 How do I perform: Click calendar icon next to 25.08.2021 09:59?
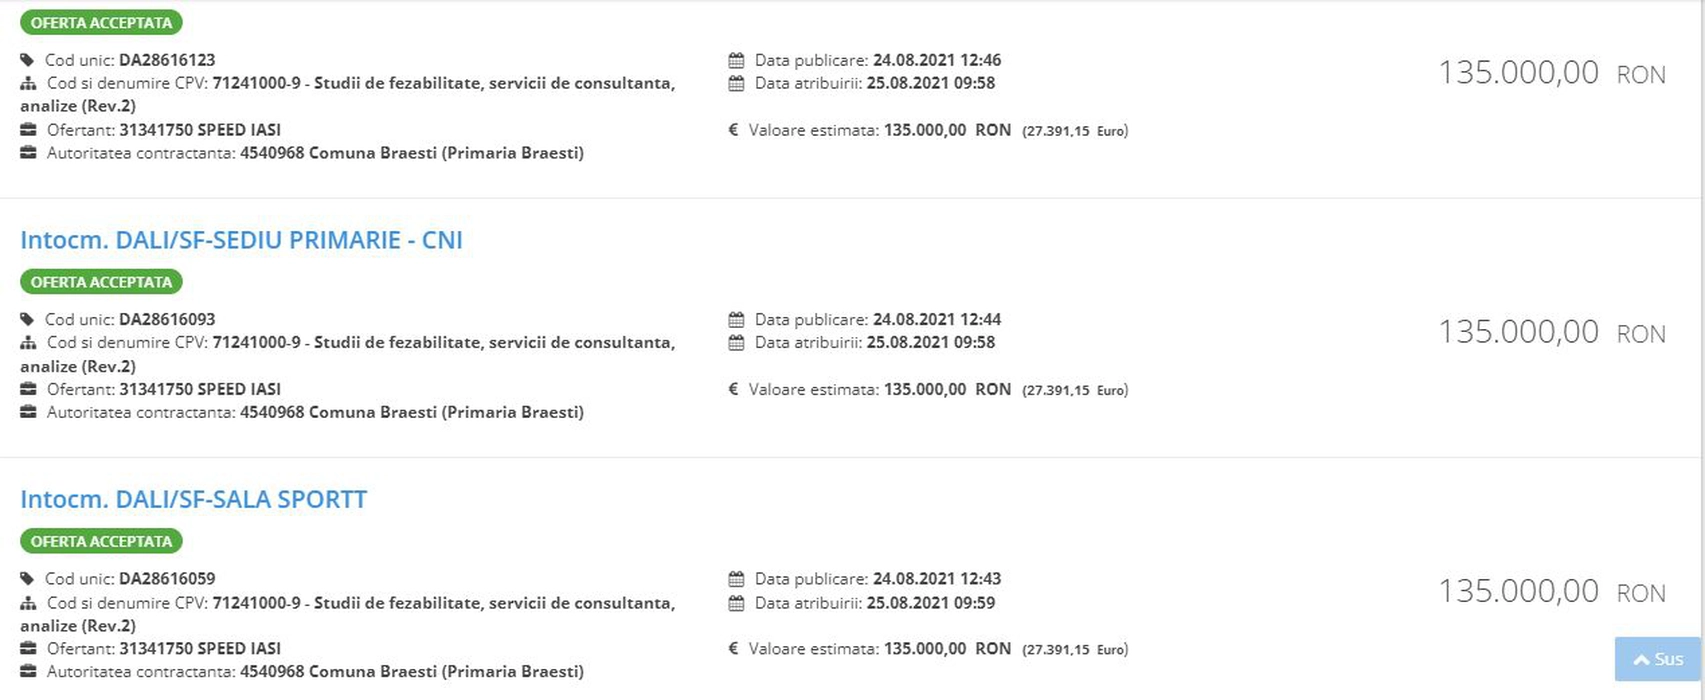pos(736,603)
